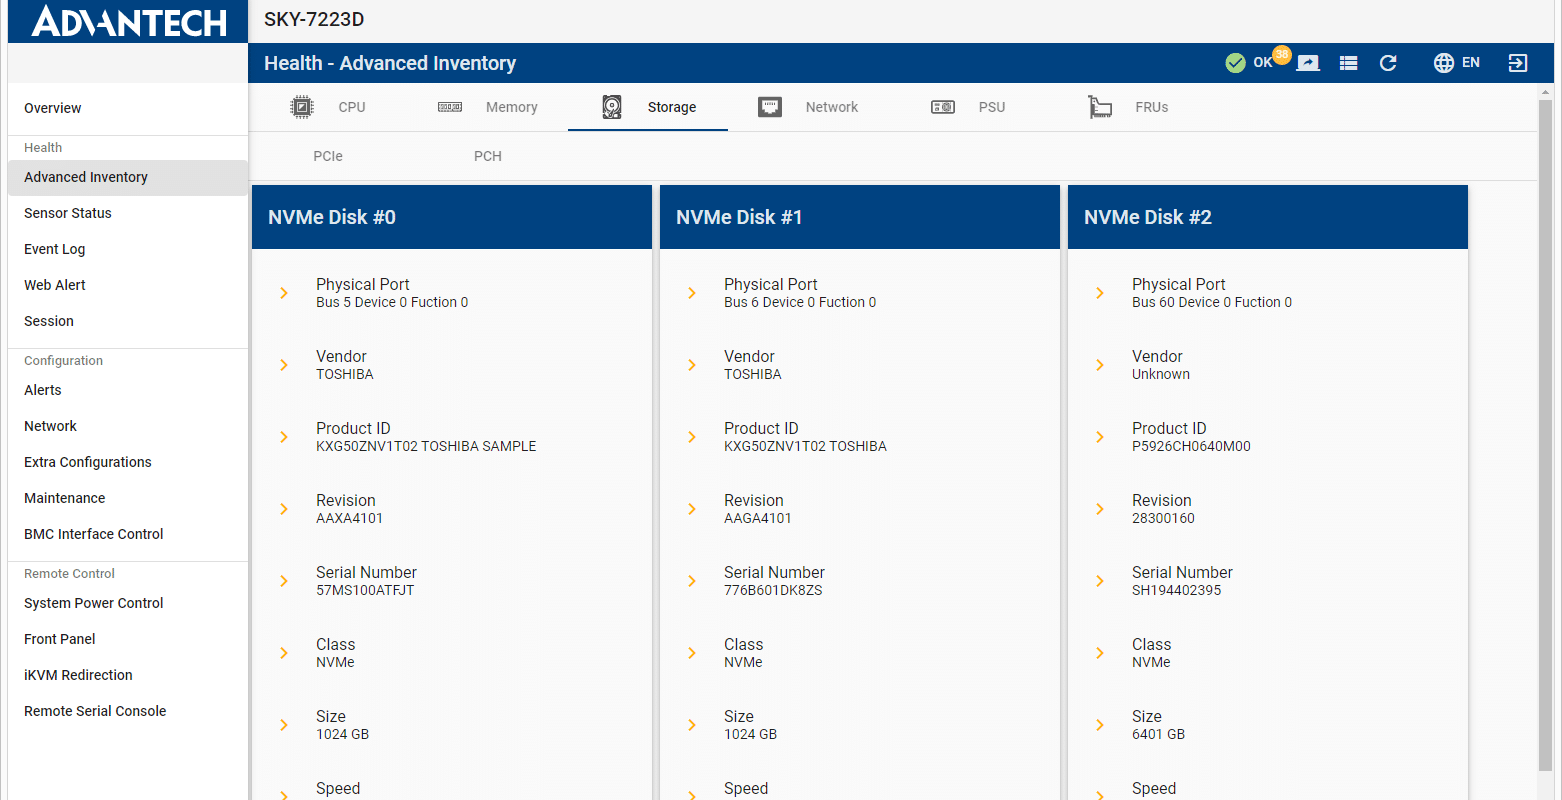Image resolution: width=1562 pixels, height=800 pixels.
Task: Open Sensor Status page
Action: click(x=128, y=213)
